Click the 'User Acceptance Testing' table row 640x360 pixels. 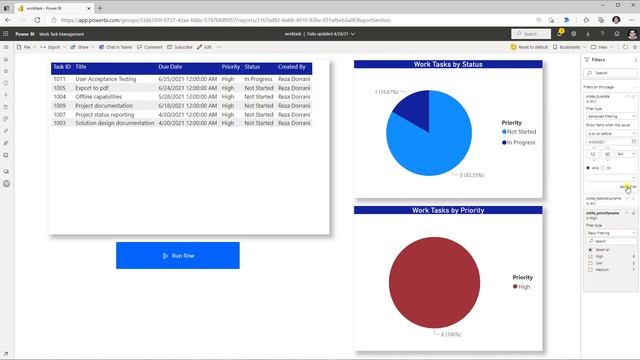[182, 79]
